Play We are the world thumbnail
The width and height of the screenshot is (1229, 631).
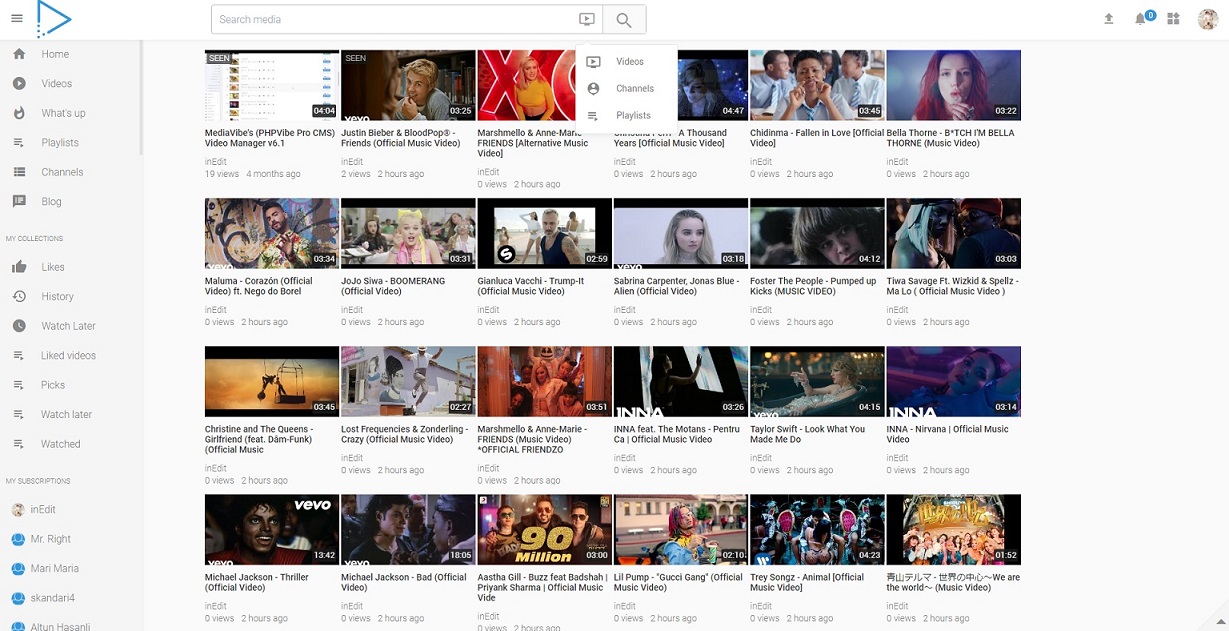tap(954, 529)
